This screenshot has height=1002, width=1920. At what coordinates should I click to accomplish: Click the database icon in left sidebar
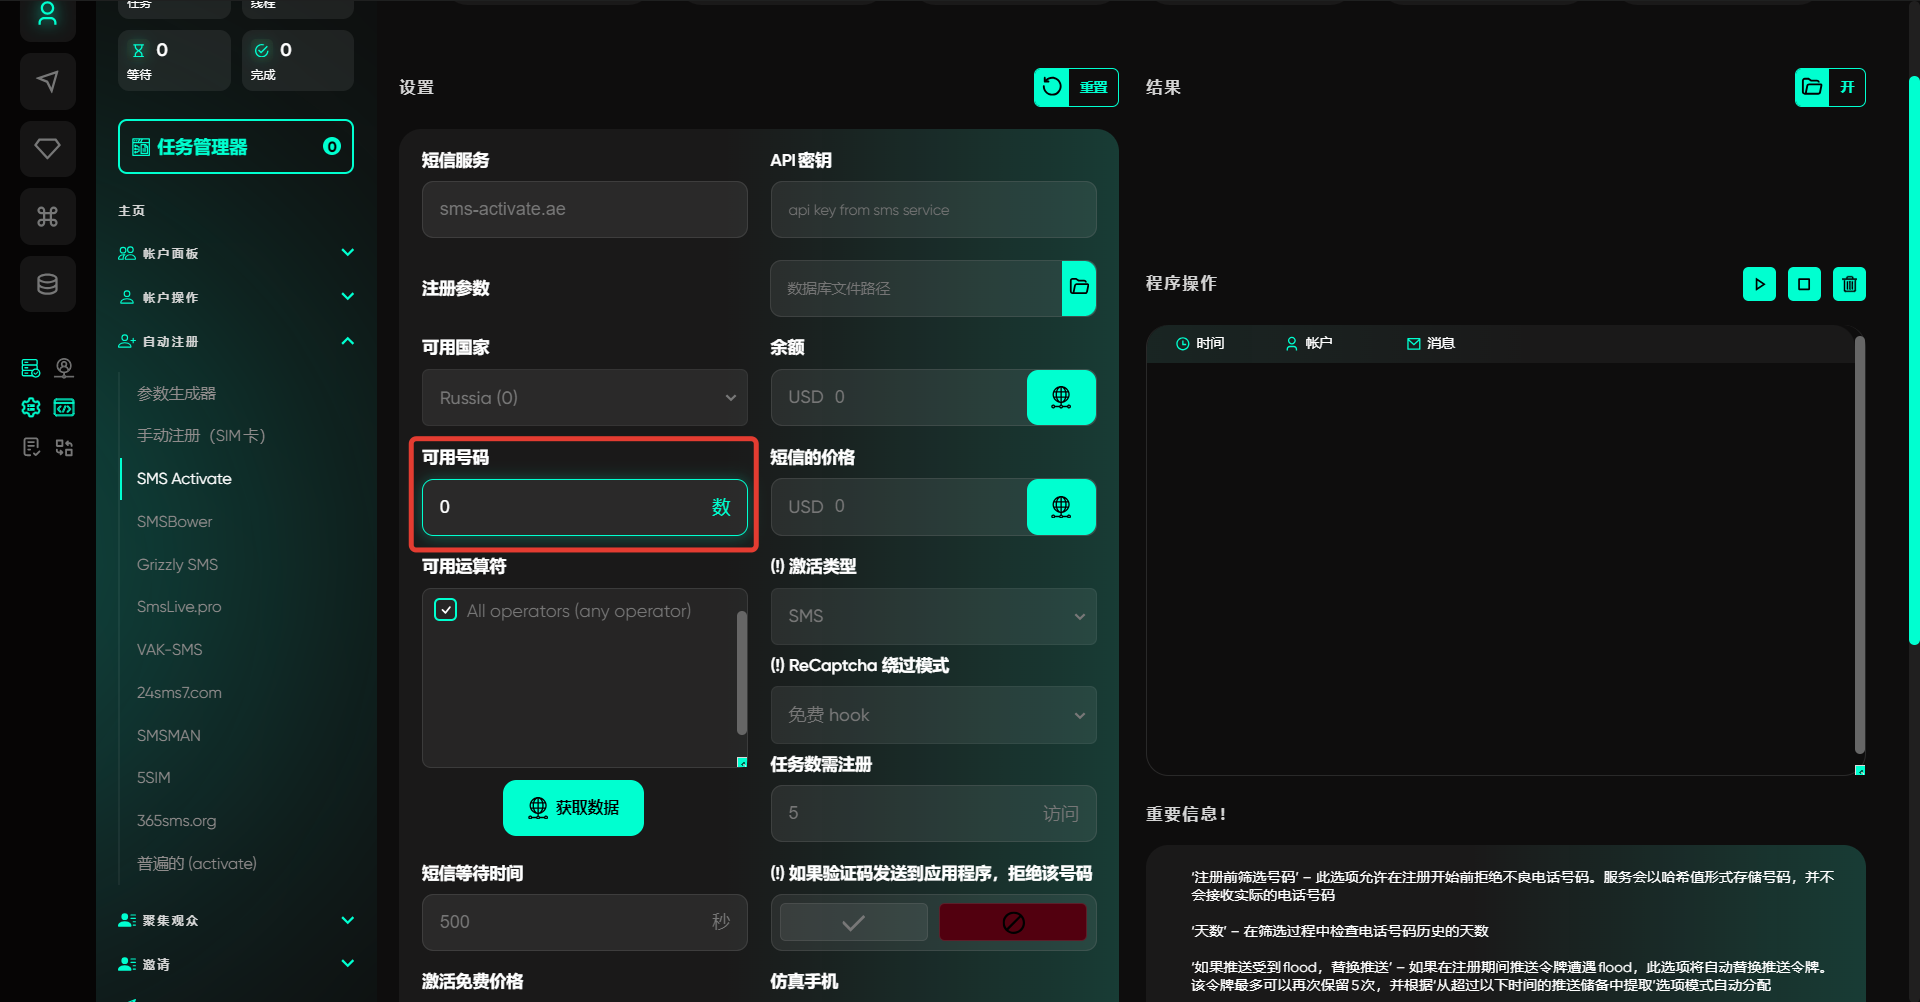47,285
